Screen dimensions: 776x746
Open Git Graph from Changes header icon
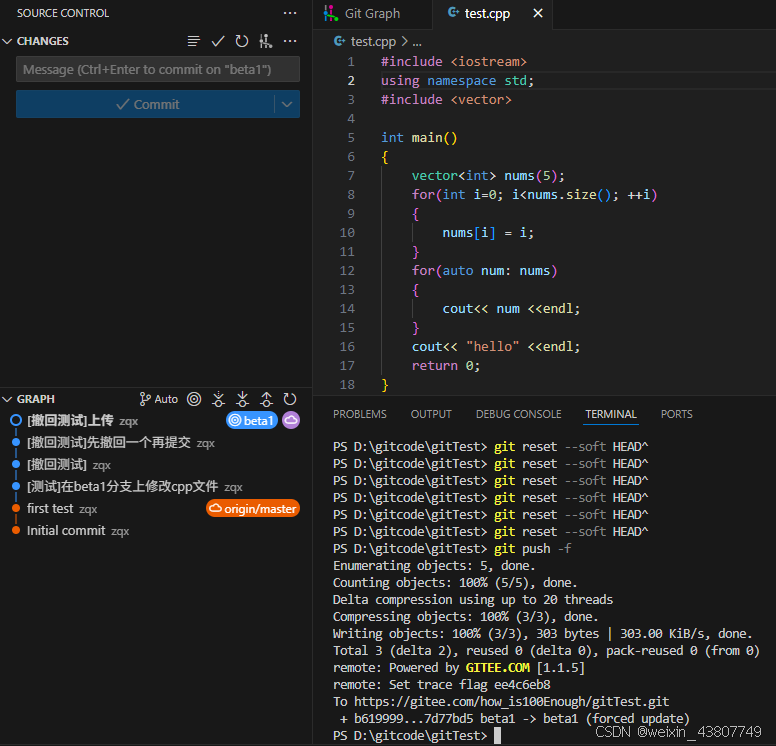pyautogui.click(x=266, y=41)
